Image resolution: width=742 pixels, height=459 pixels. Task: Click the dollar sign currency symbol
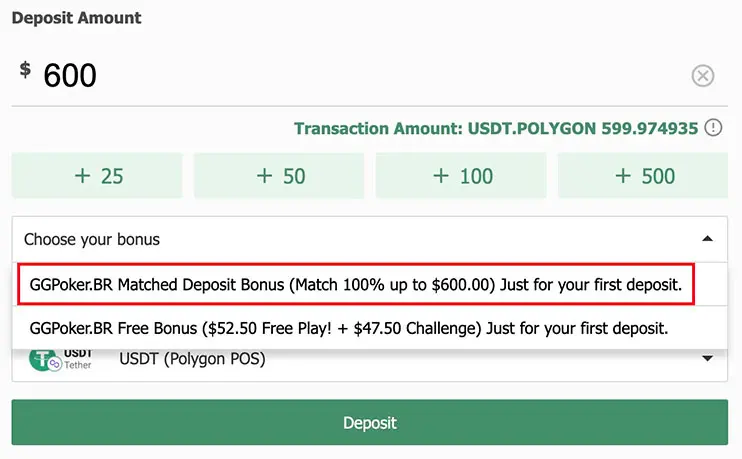point(26,71)
